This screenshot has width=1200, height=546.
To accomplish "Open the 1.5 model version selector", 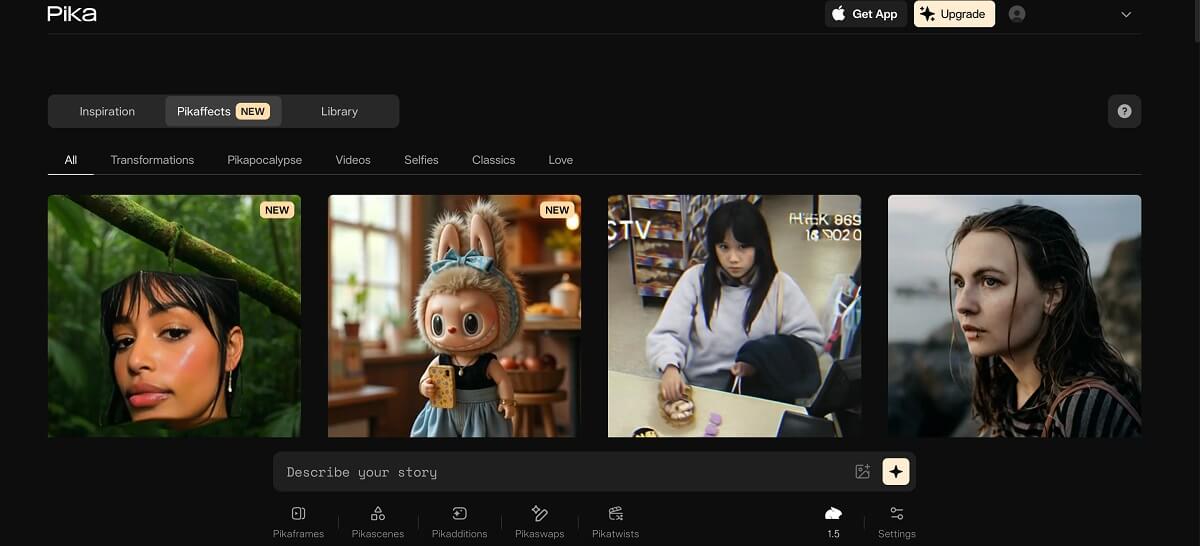I will pyautogui.click(x=833, y=521).
